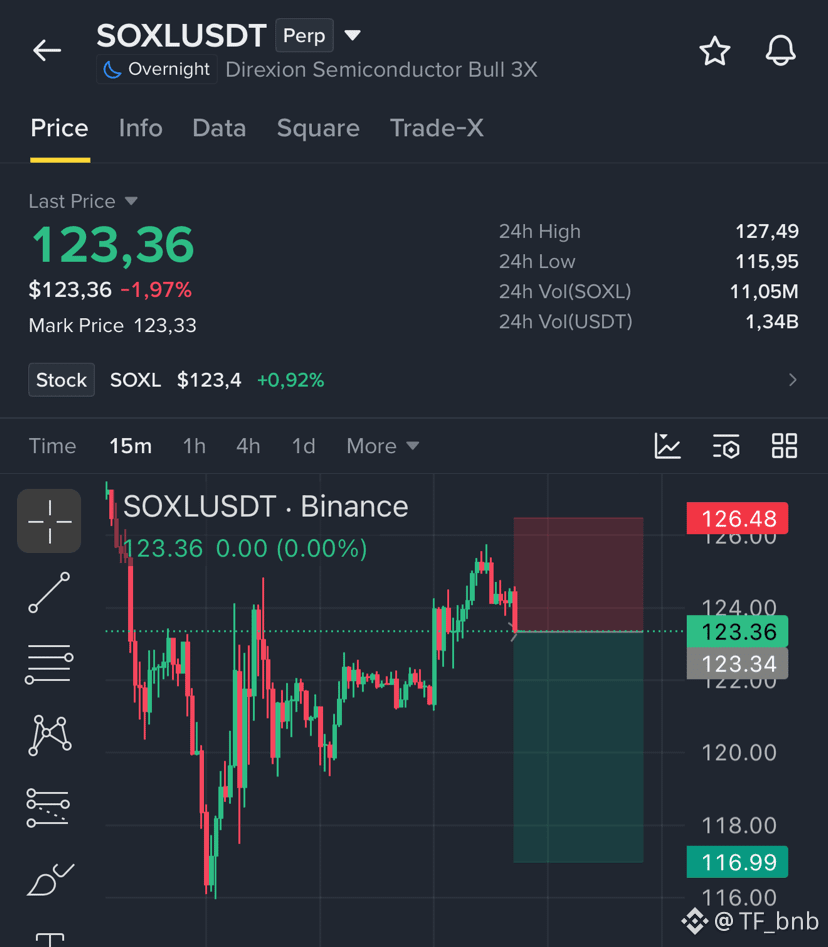
Task: Expand the Last Price type dropdown
Action: [131, 201]
